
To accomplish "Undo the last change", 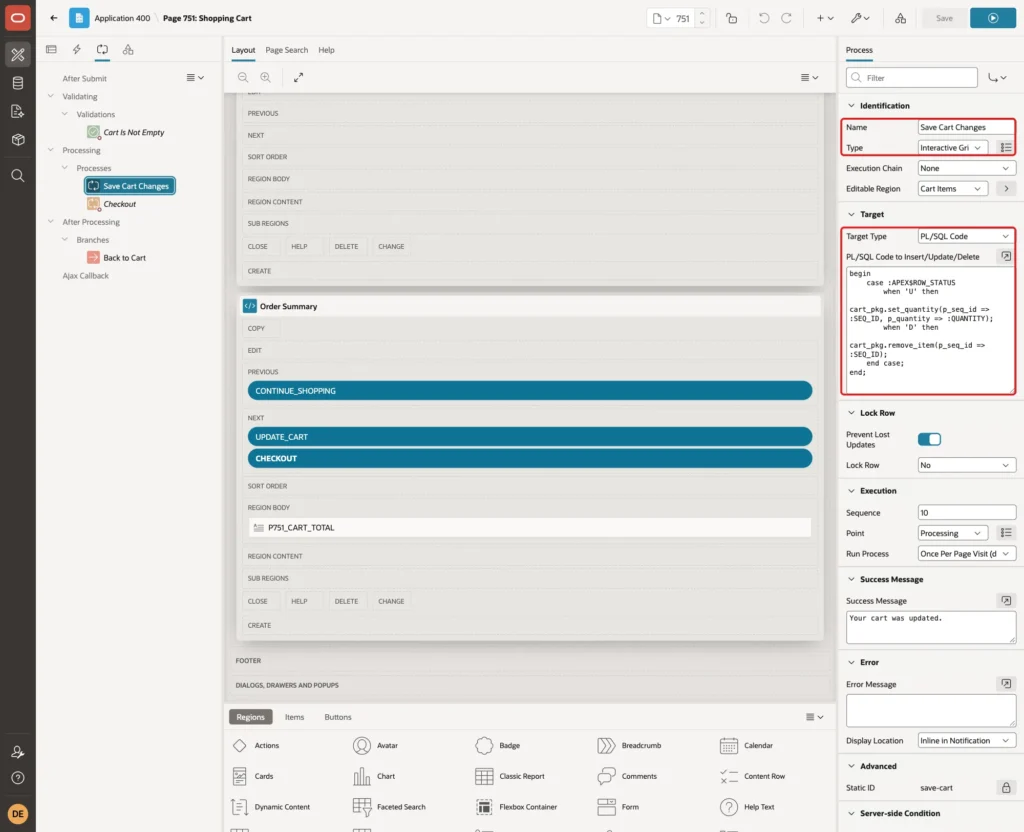I will coord(763,18).
